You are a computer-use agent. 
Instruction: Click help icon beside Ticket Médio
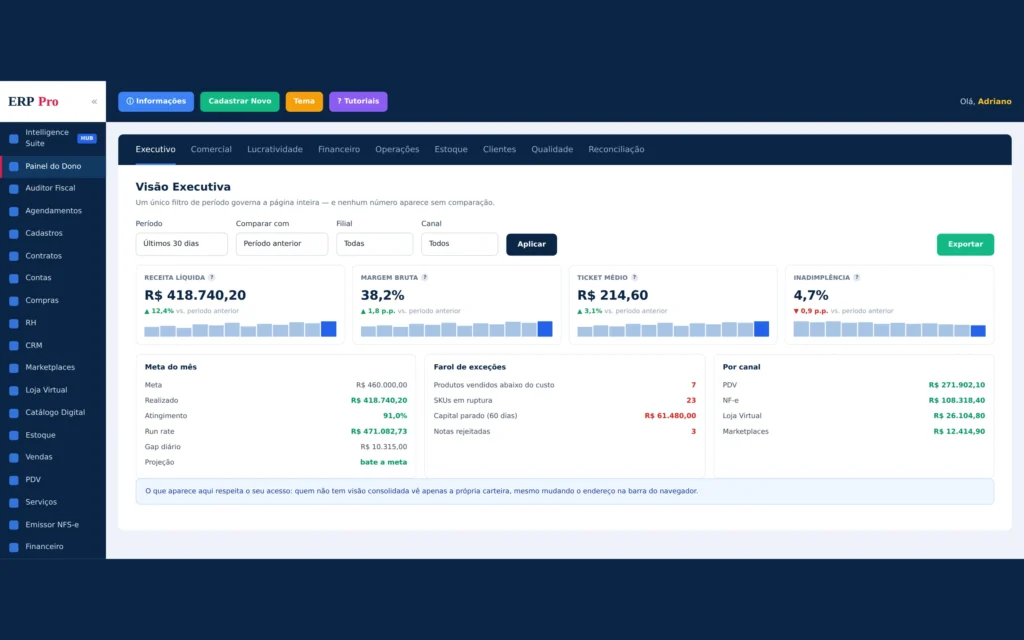(x=634, y=278)
